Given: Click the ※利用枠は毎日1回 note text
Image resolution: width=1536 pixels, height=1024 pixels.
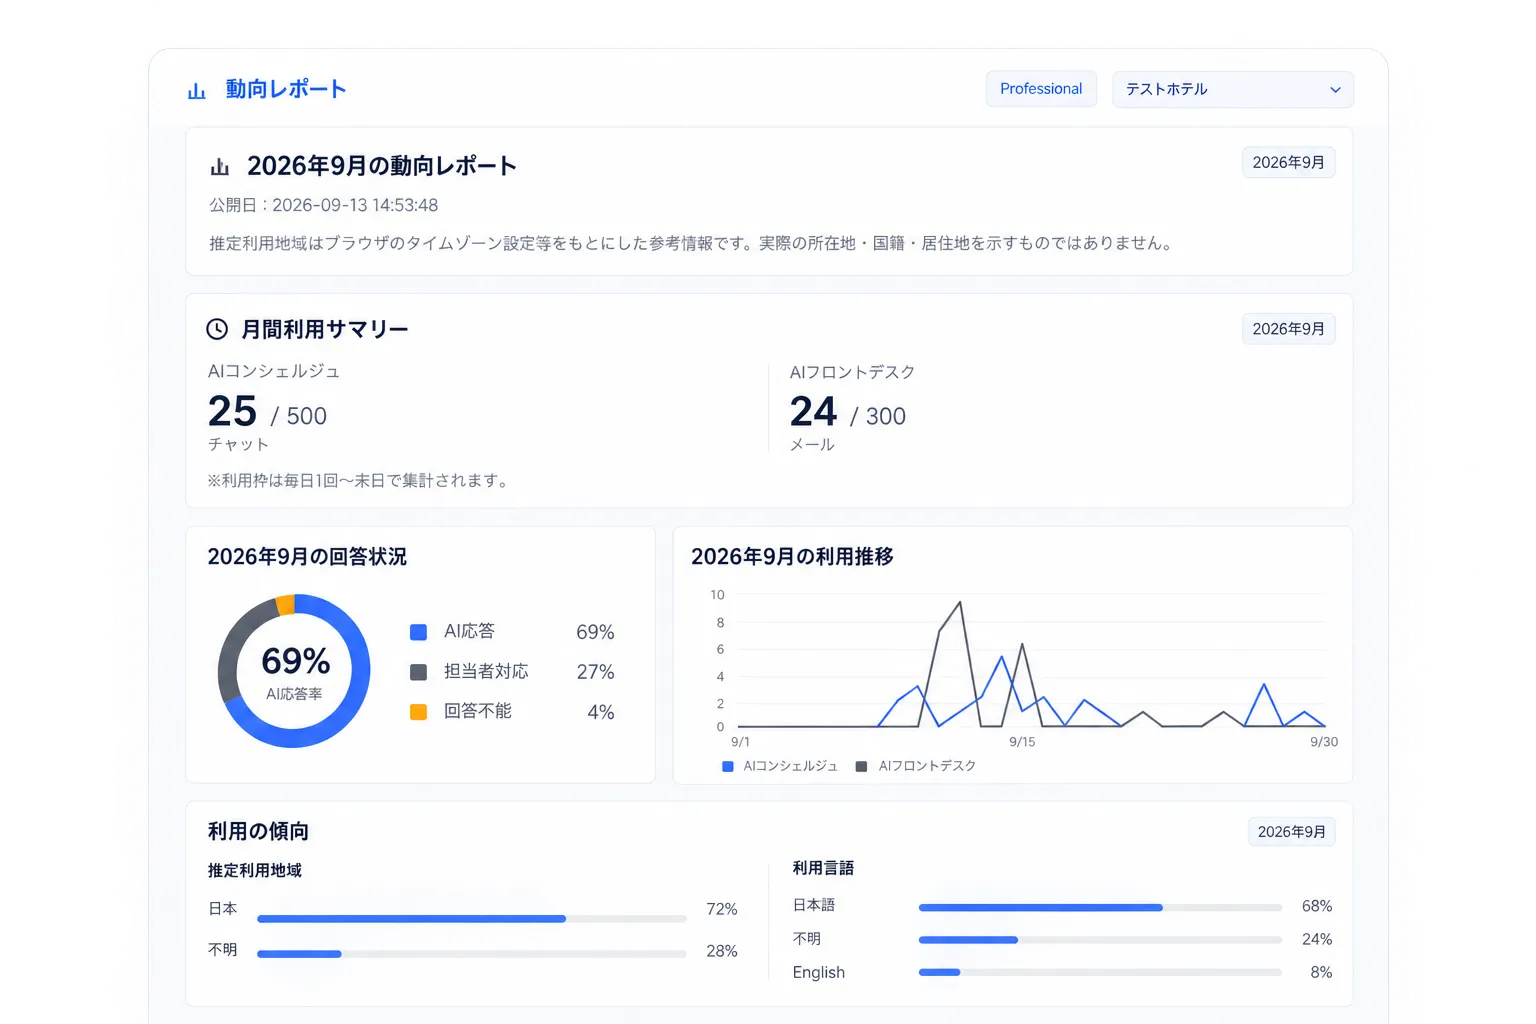Looking at the screenshot, I should tap(360, 481).
